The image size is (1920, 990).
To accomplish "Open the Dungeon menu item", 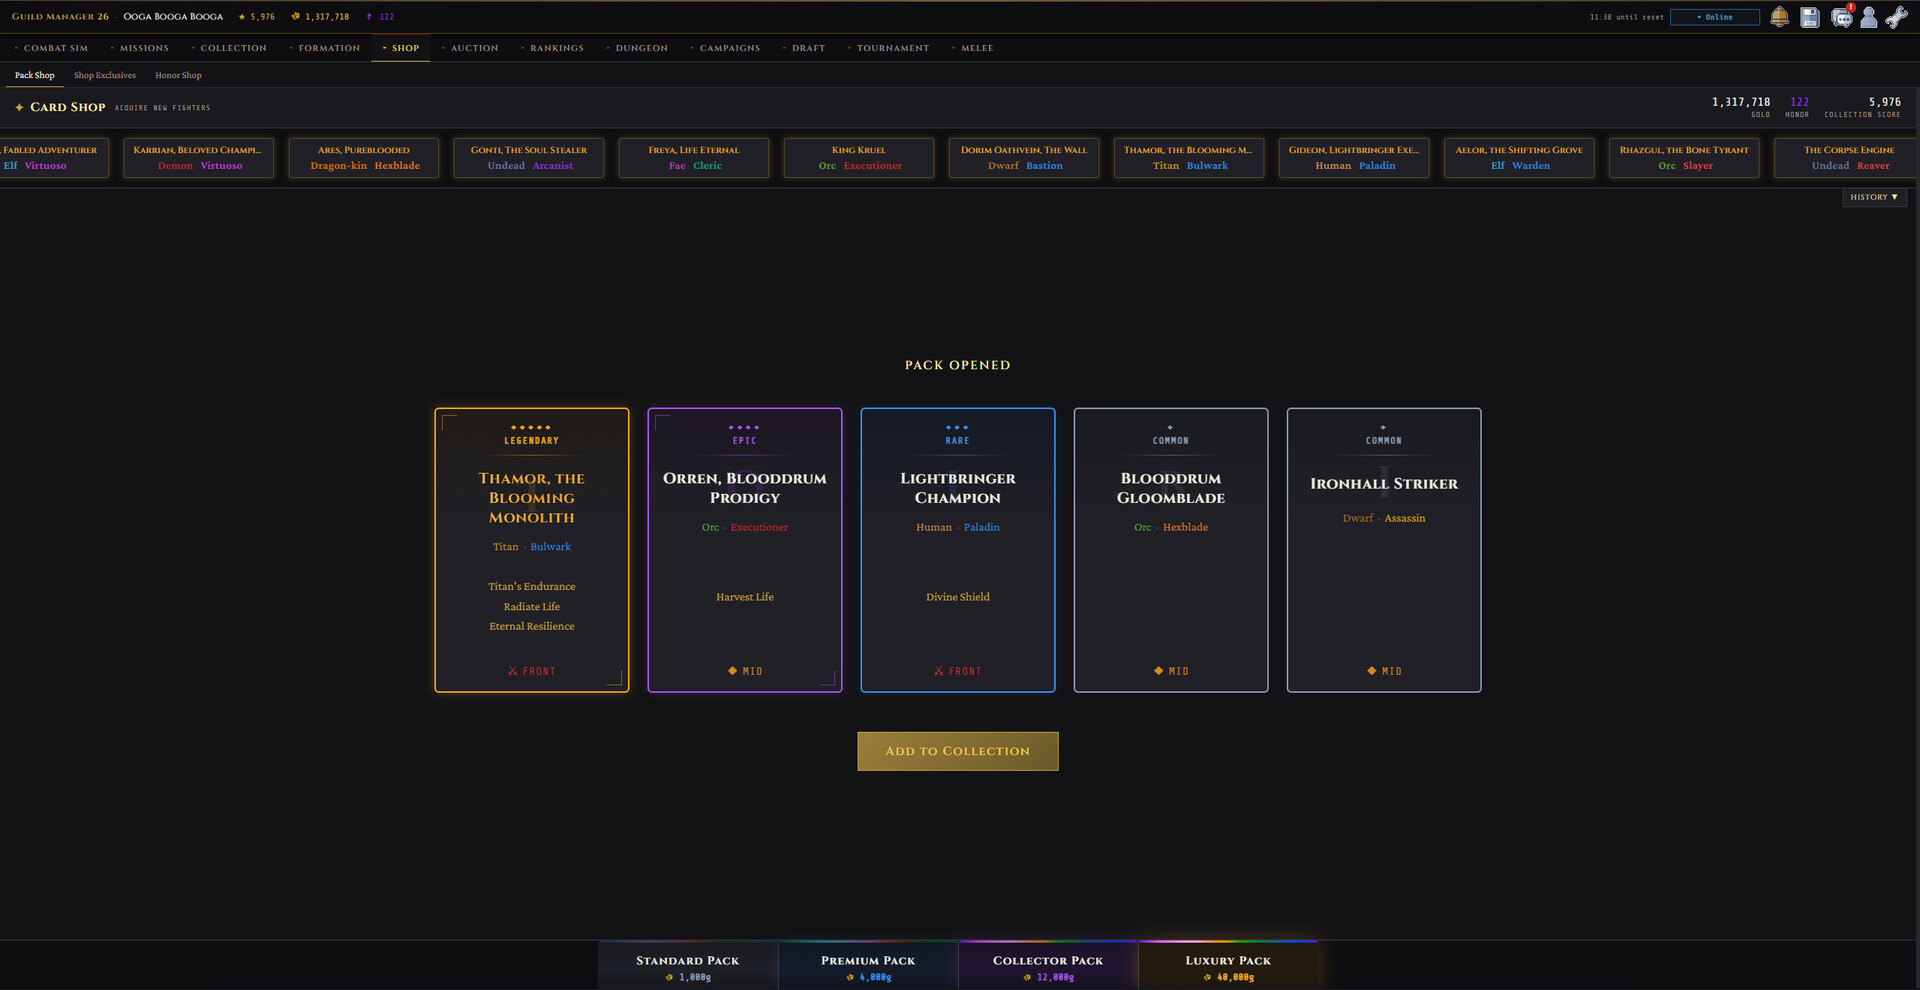I will 641,48.
